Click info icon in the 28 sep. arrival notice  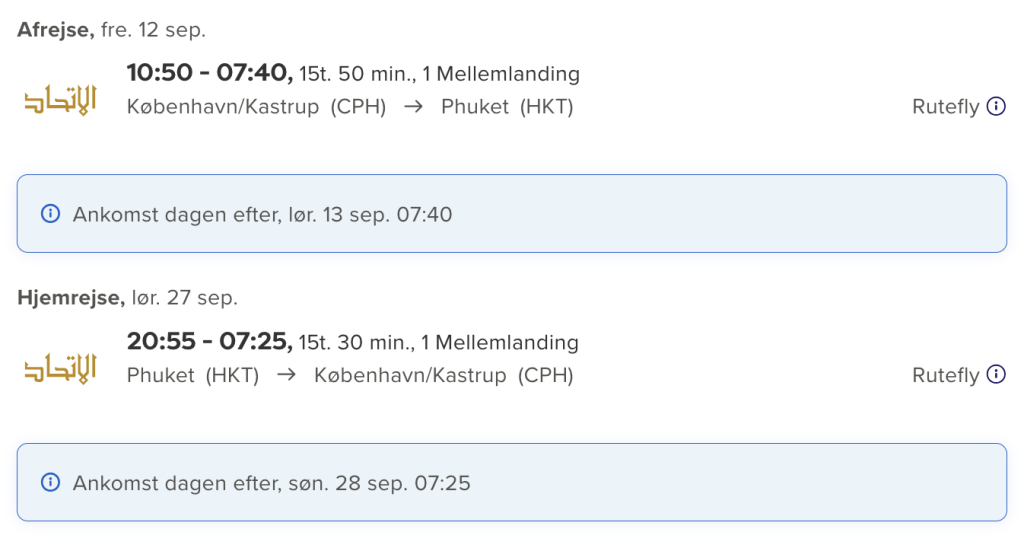coord(50,482)
